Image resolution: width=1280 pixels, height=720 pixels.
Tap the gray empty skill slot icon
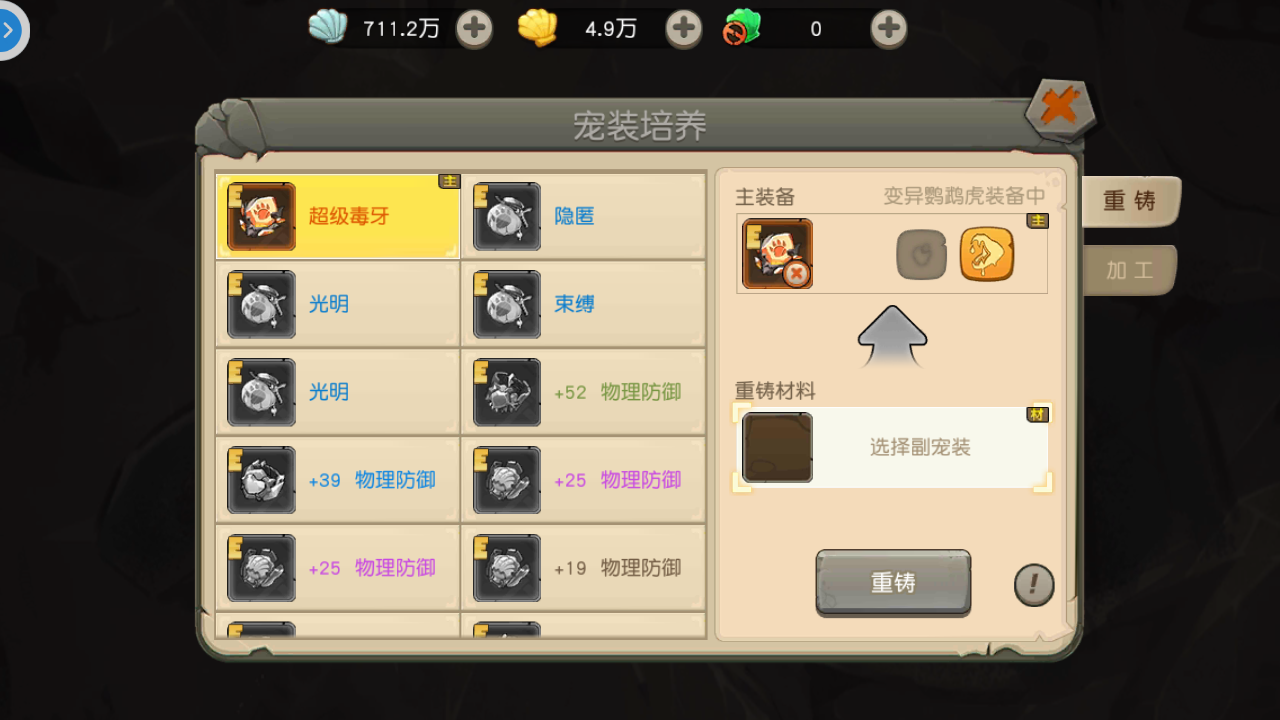(x=921, y=254)
